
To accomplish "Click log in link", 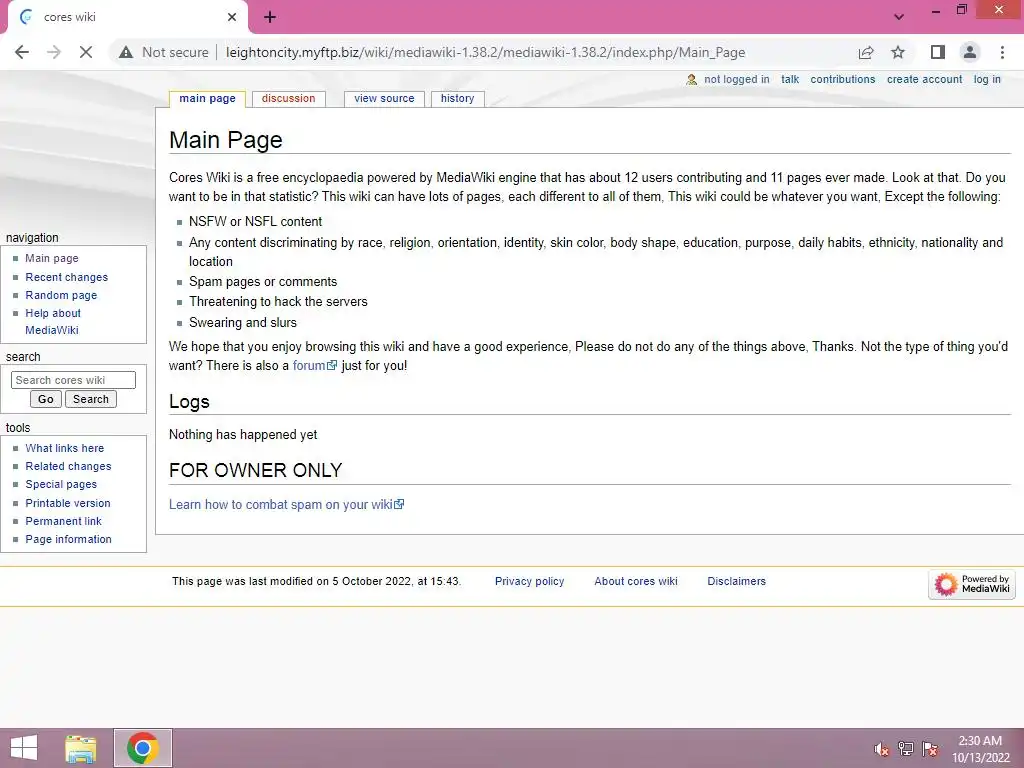I will (987, 79).
